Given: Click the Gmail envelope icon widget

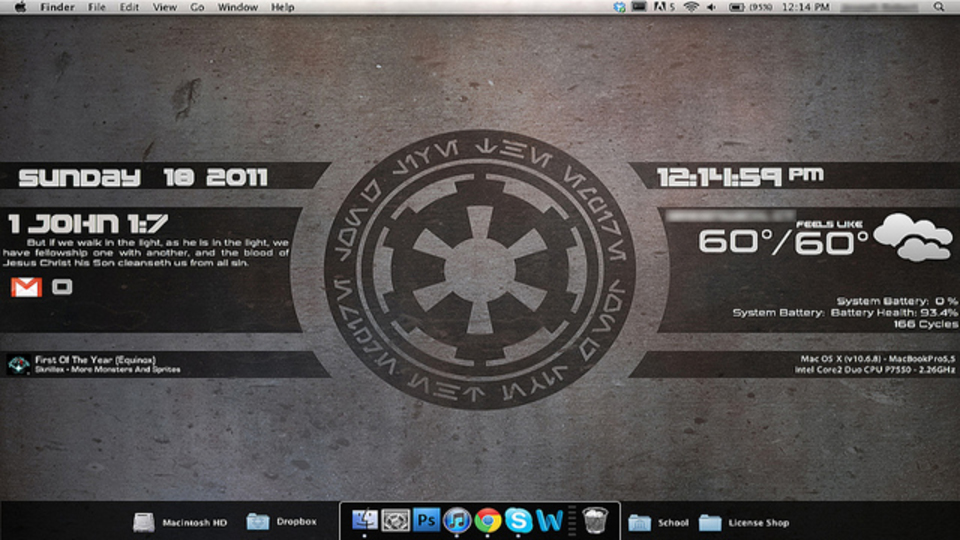Looking at the screenshot, I should pyautogui.click(x=26, y=287).
